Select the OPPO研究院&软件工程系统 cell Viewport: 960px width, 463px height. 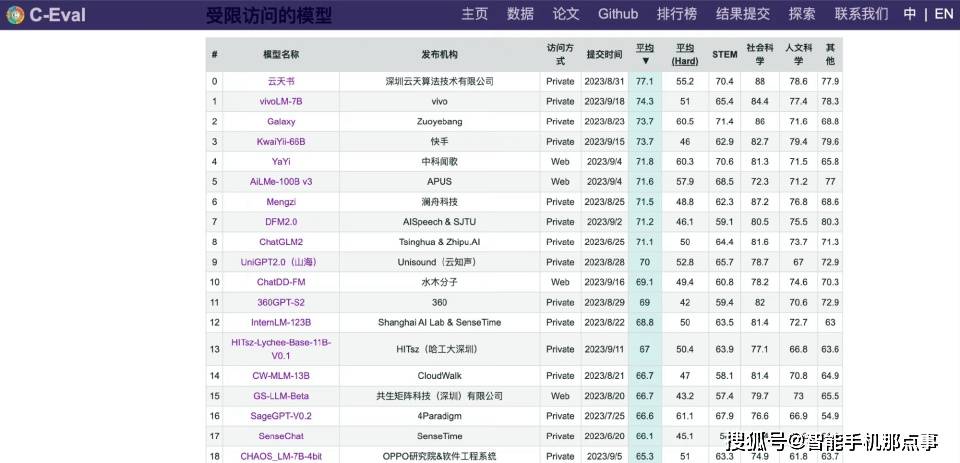(x=440, y=456)
